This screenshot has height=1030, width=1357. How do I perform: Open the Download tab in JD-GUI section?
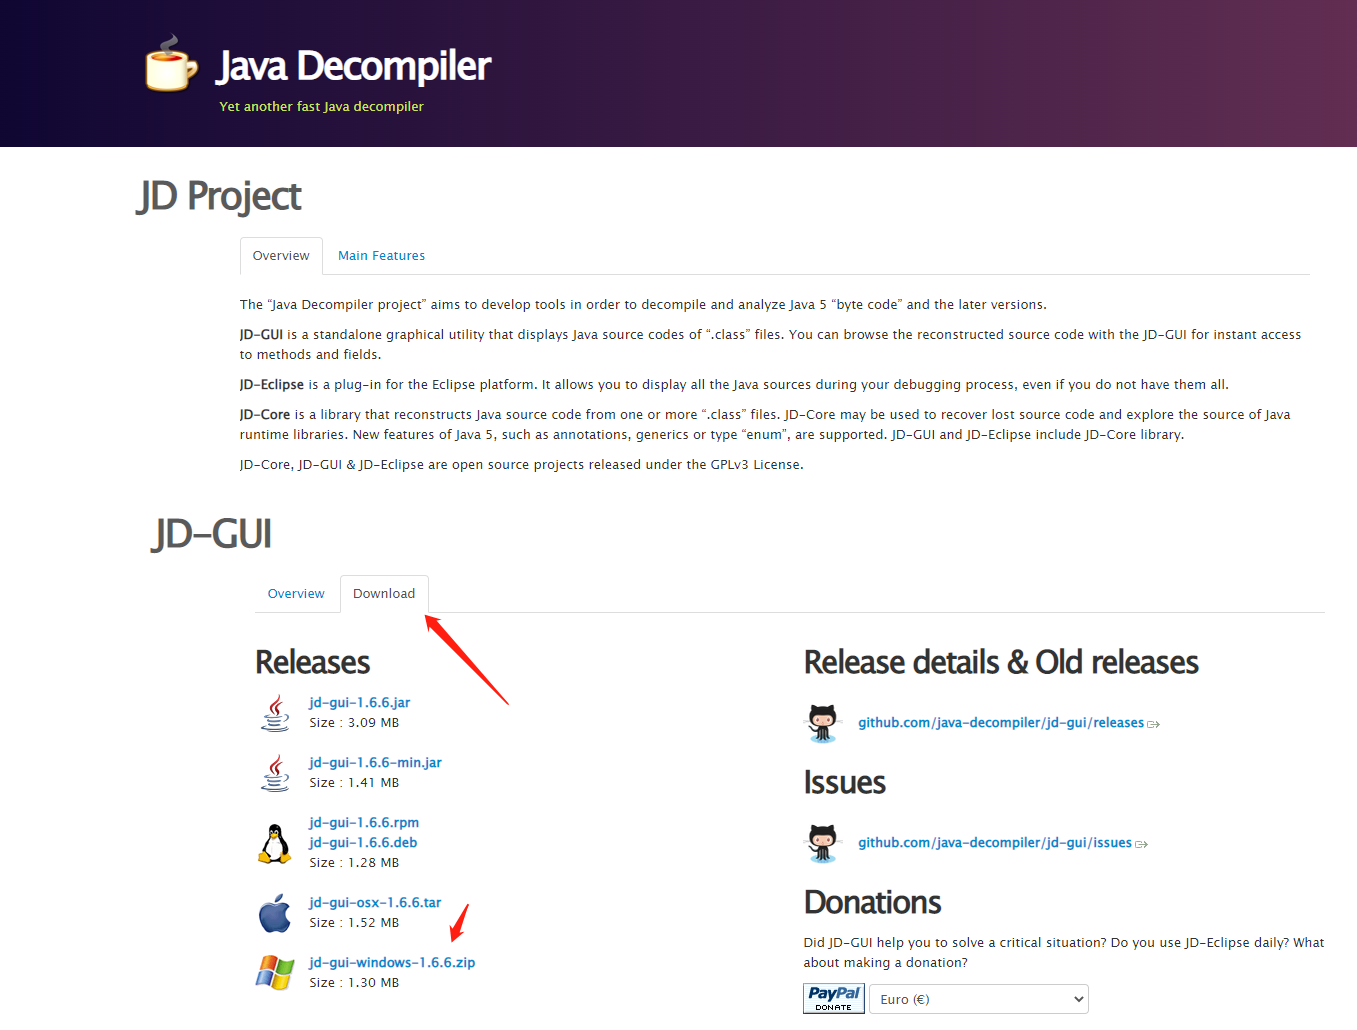tap(384, 593)
